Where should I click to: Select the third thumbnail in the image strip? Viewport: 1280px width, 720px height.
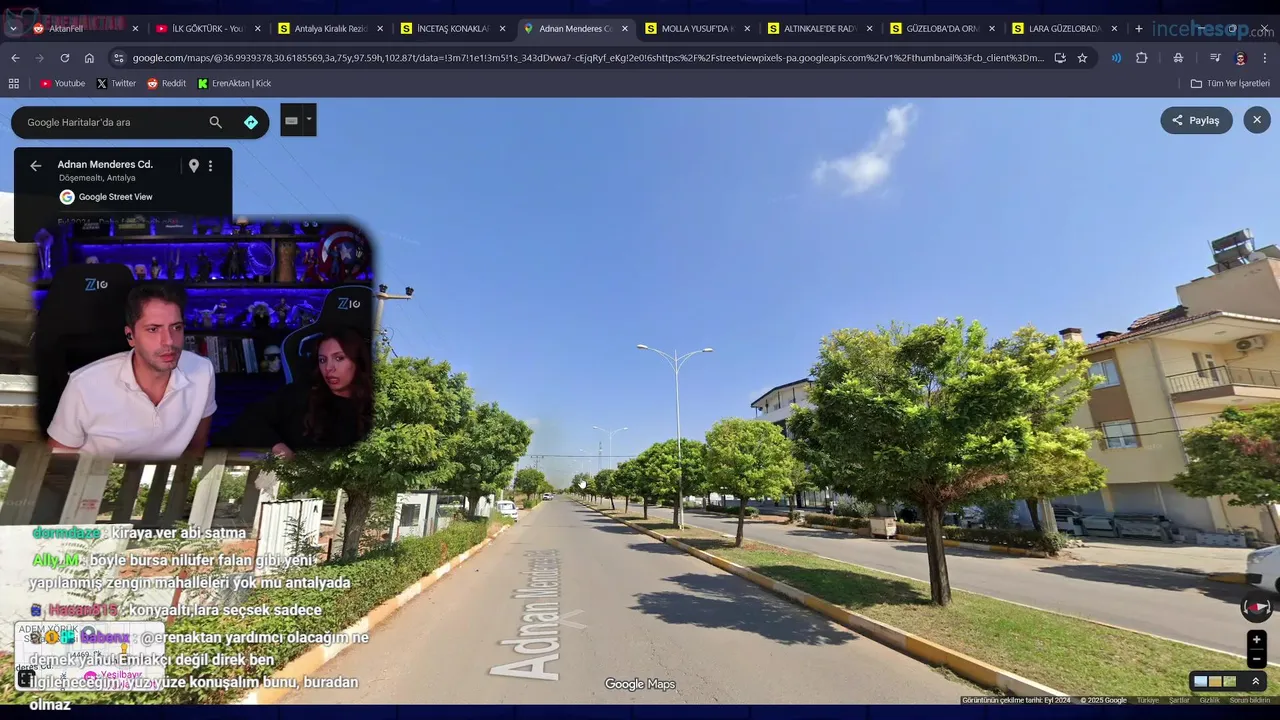point(1230,681)
